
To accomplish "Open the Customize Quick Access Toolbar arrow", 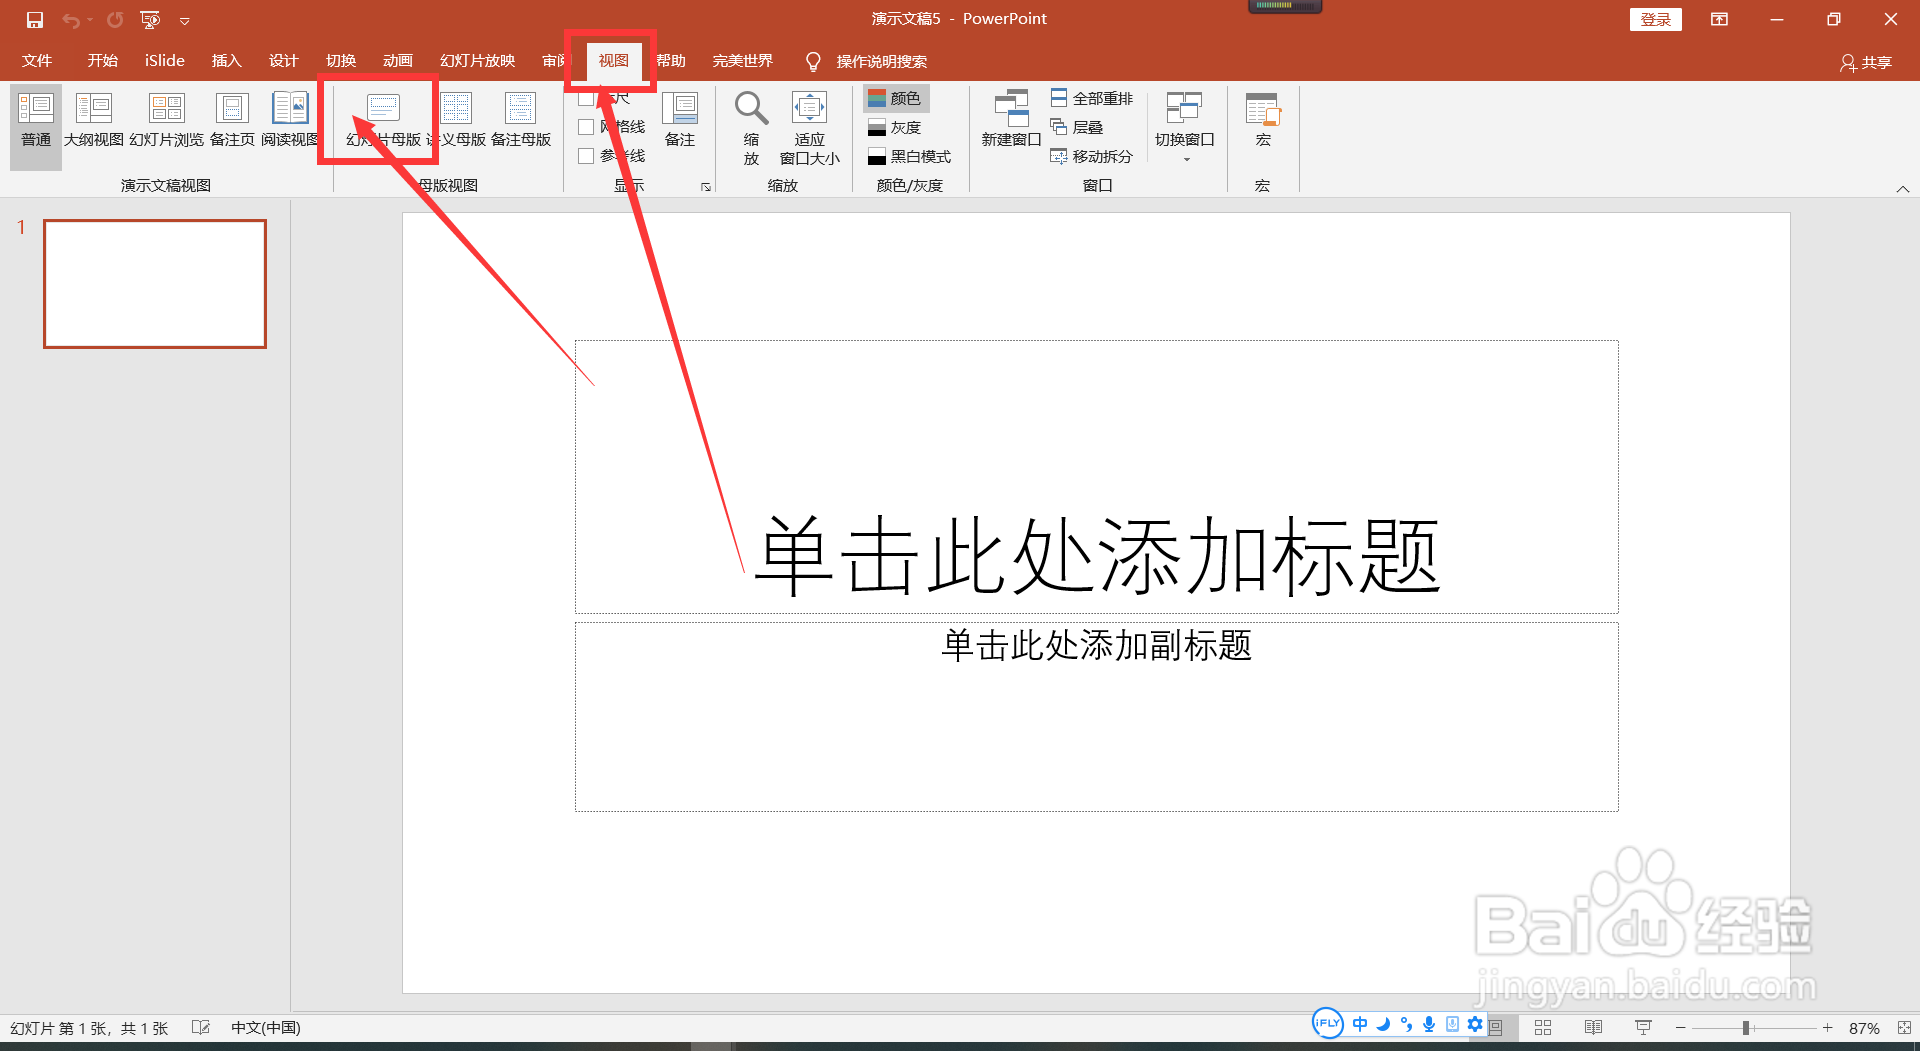I will pyautogui.click(x=185, y=20).
